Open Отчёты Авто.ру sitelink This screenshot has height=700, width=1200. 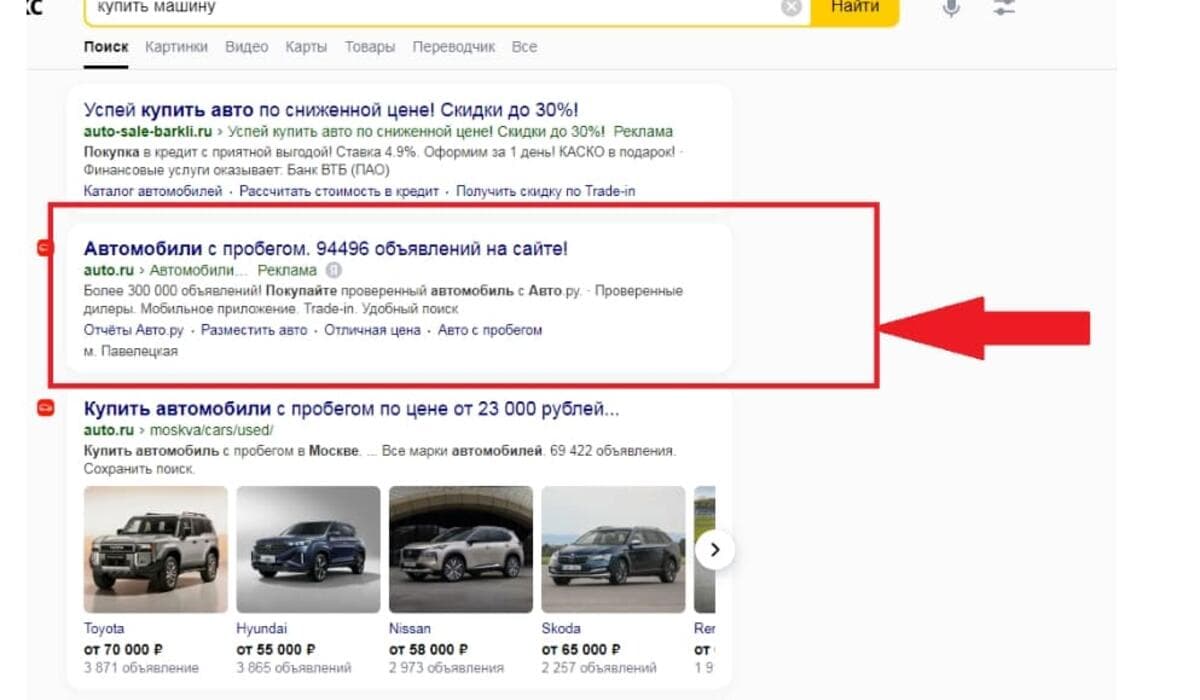134,330
